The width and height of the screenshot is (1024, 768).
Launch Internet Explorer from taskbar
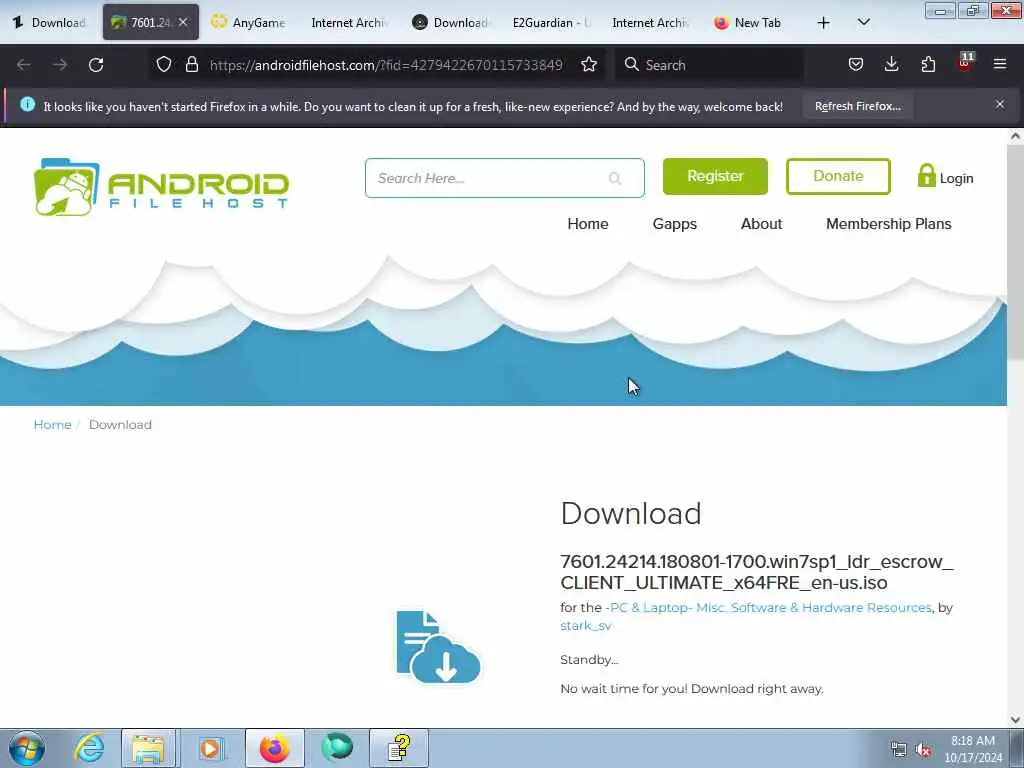click(88, 748)
